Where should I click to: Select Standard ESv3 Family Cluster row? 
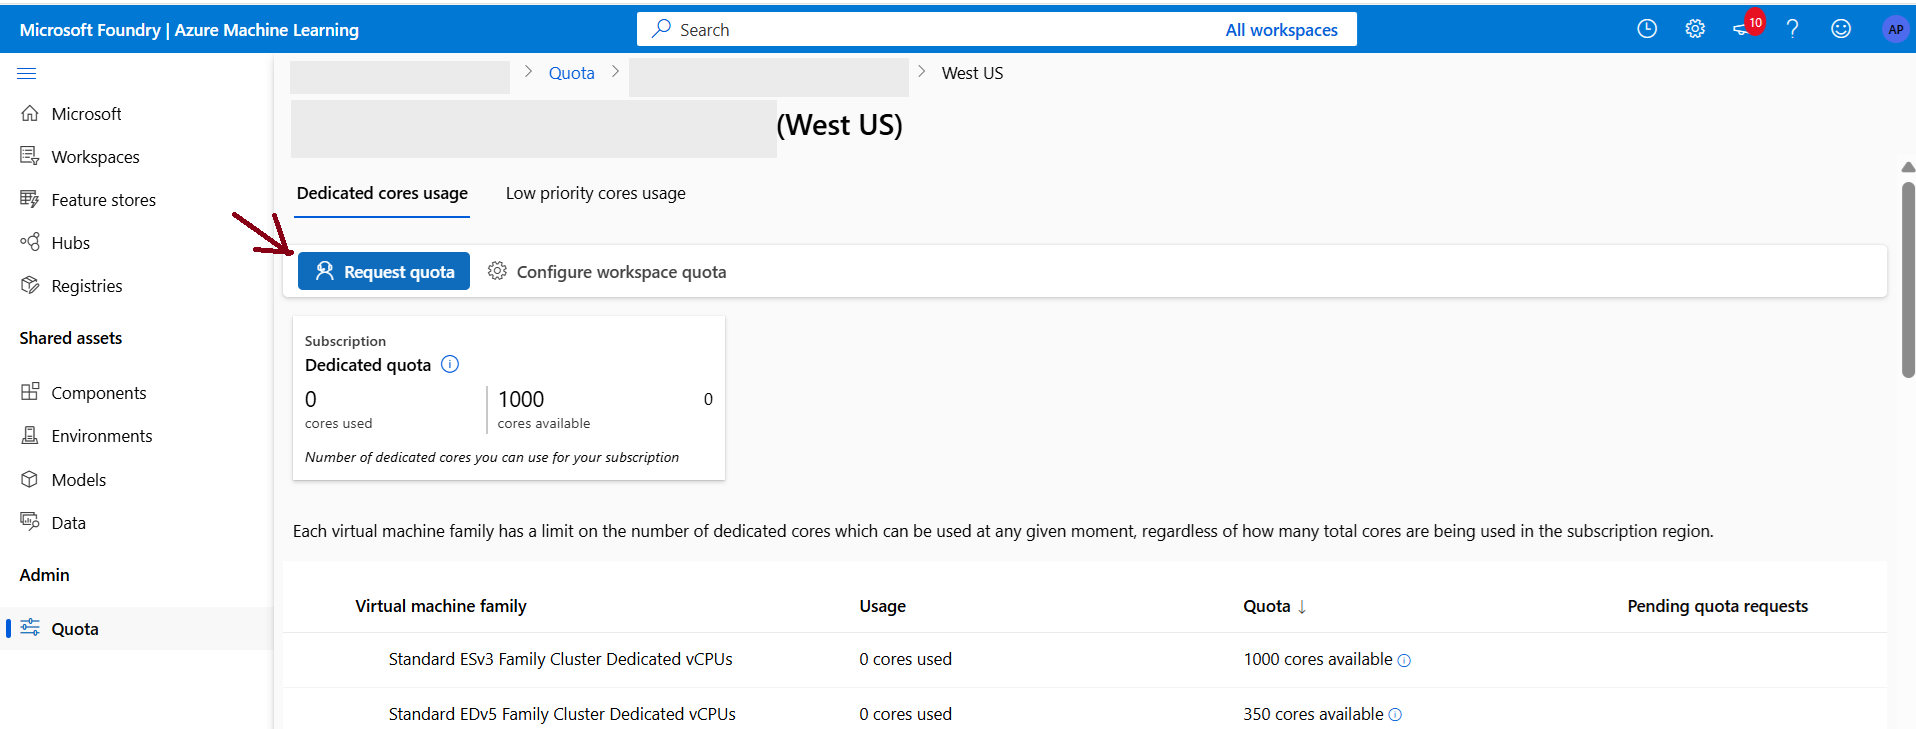click(x=1085, y=660)
